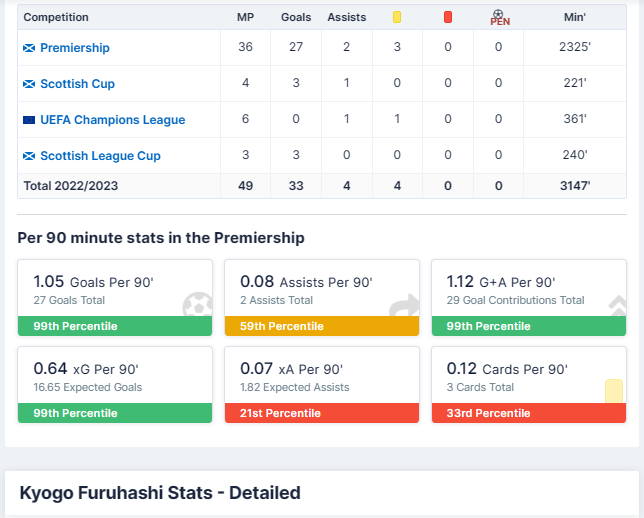Image resolution: width=644 pixels, height=518 pixels.
Task: Click the arrow icon in Assists card
Action: tap(405, 305)
